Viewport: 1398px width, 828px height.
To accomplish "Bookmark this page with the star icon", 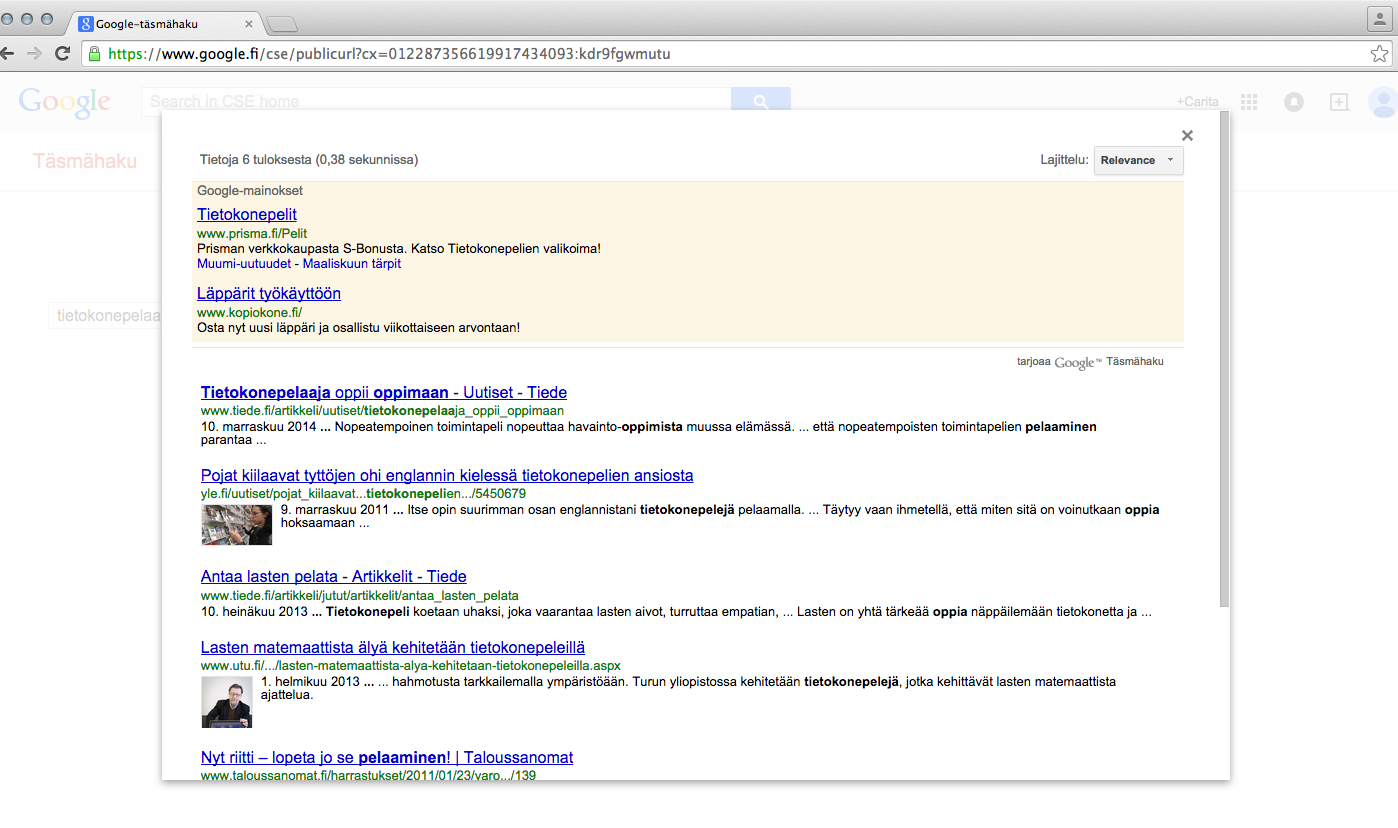I will pyautogui.click(x=1379, y=54).
